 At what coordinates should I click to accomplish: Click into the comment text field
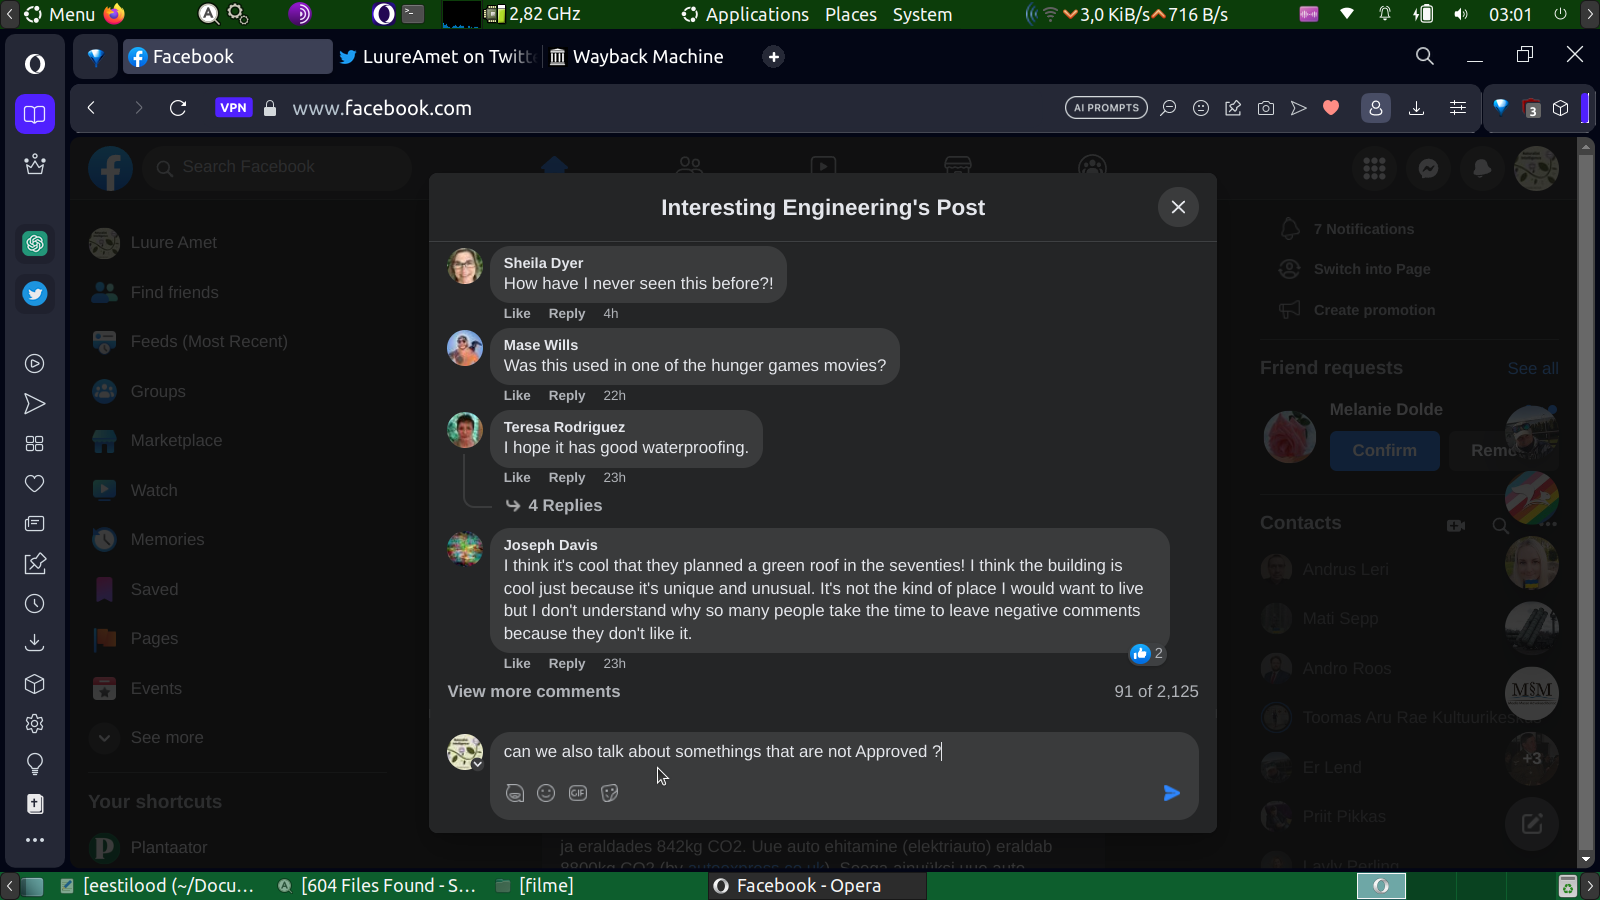pos(800,751)
